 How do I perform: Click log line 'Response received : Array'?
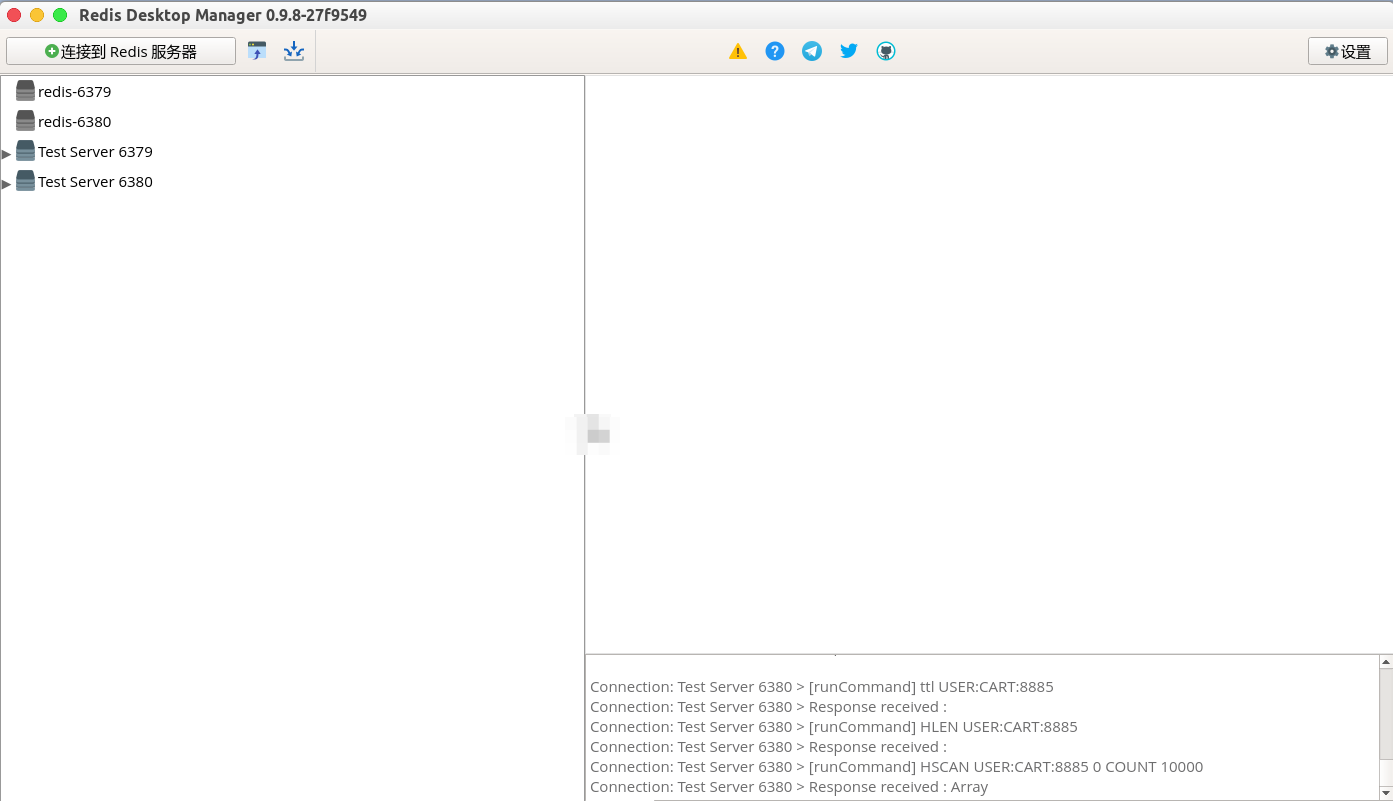point(789,787)
